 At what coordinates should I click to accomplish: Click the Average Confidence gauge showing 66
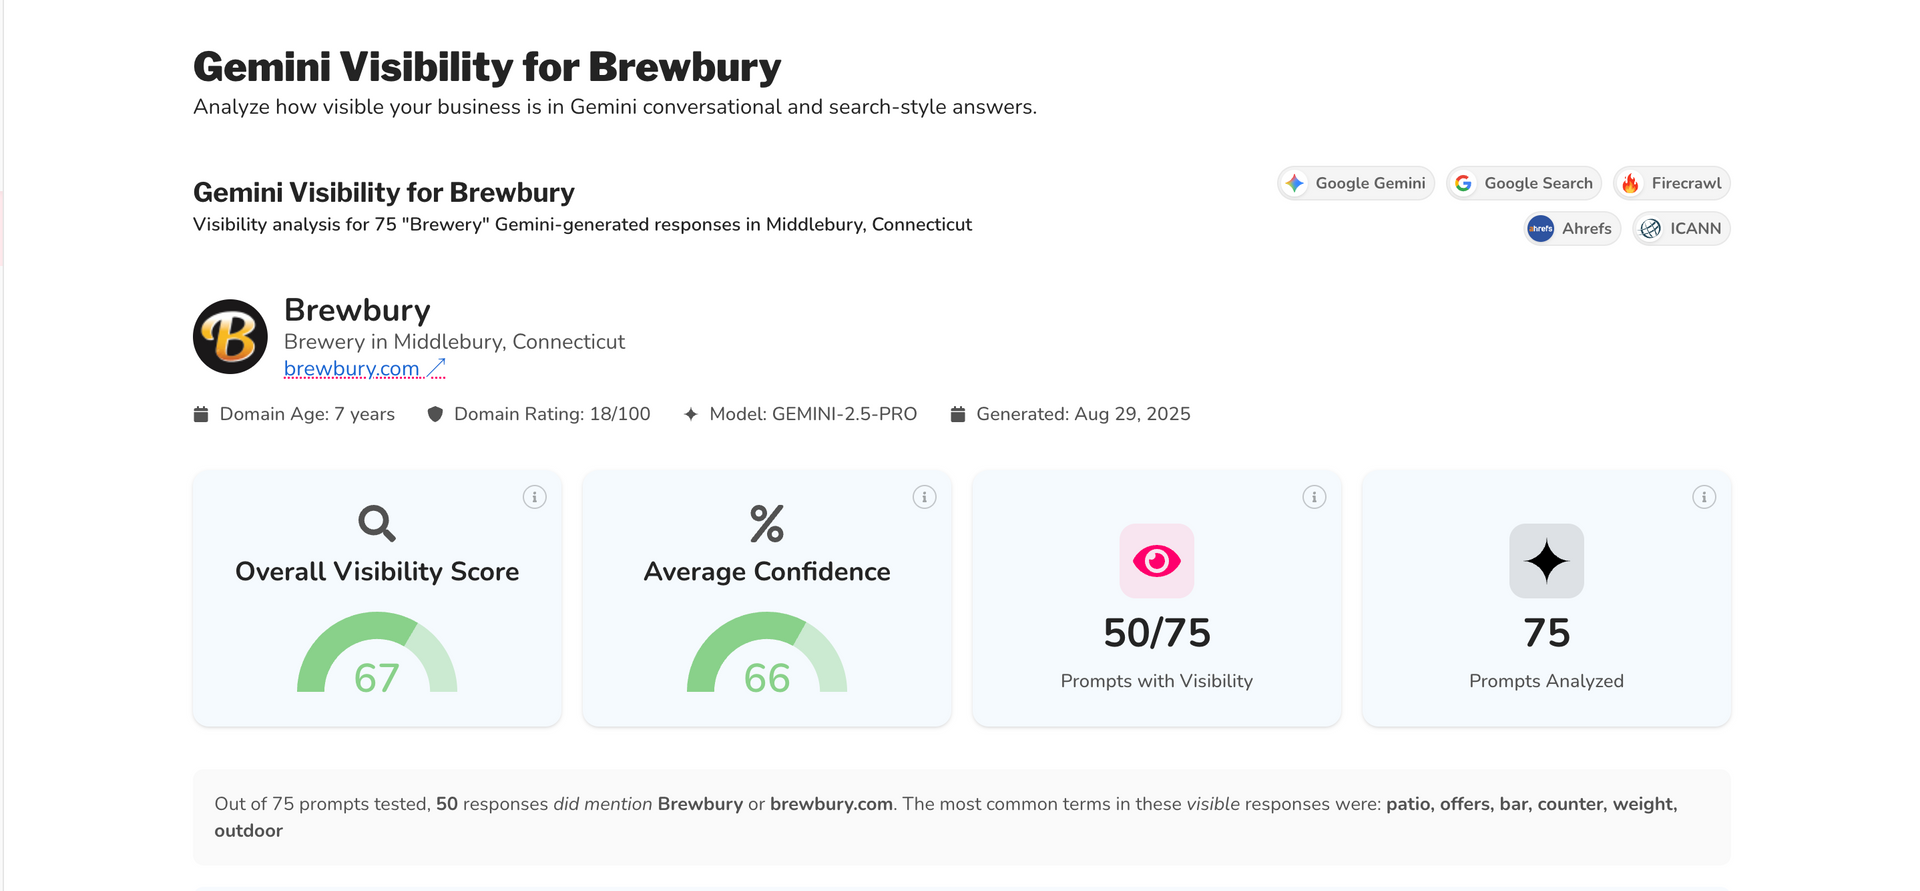click(767, 655)
